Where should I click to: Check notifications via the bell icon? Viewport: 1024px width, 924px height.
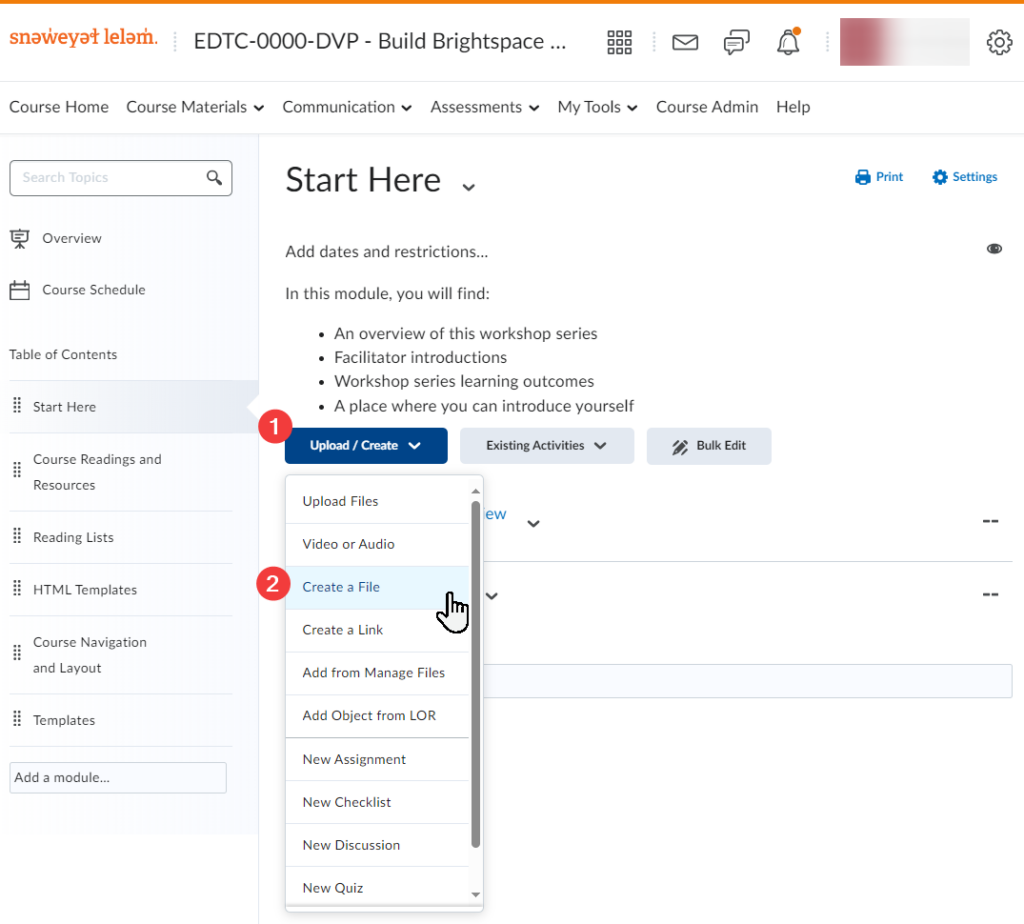(x=787, y=42)
